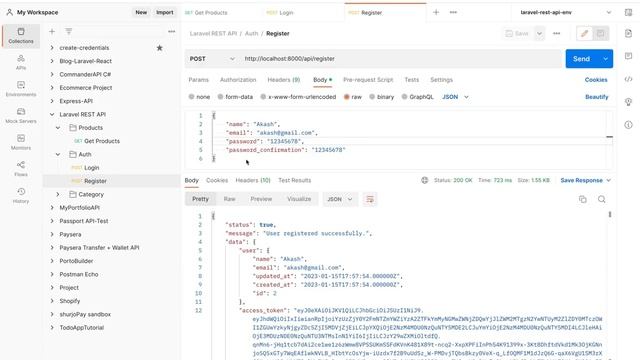Viewport: 640px width, 360px height.
Task: Open the comments icon in right sidebar
Action: (629, 56)
